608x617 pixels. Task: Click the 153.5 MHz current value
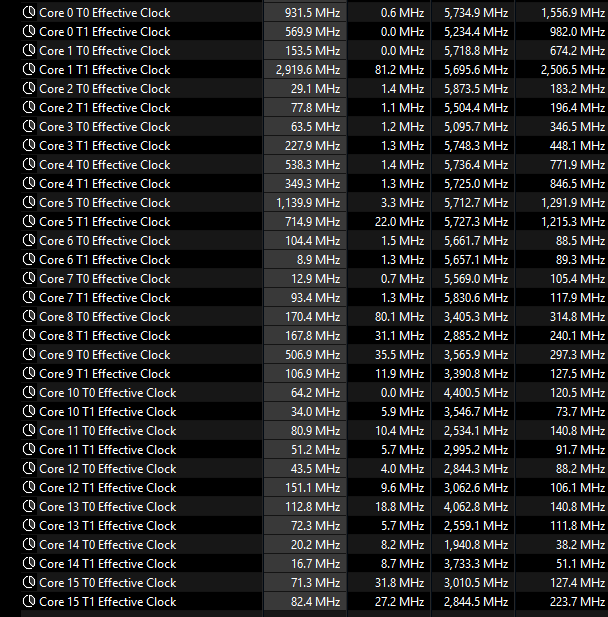[312, 50]
